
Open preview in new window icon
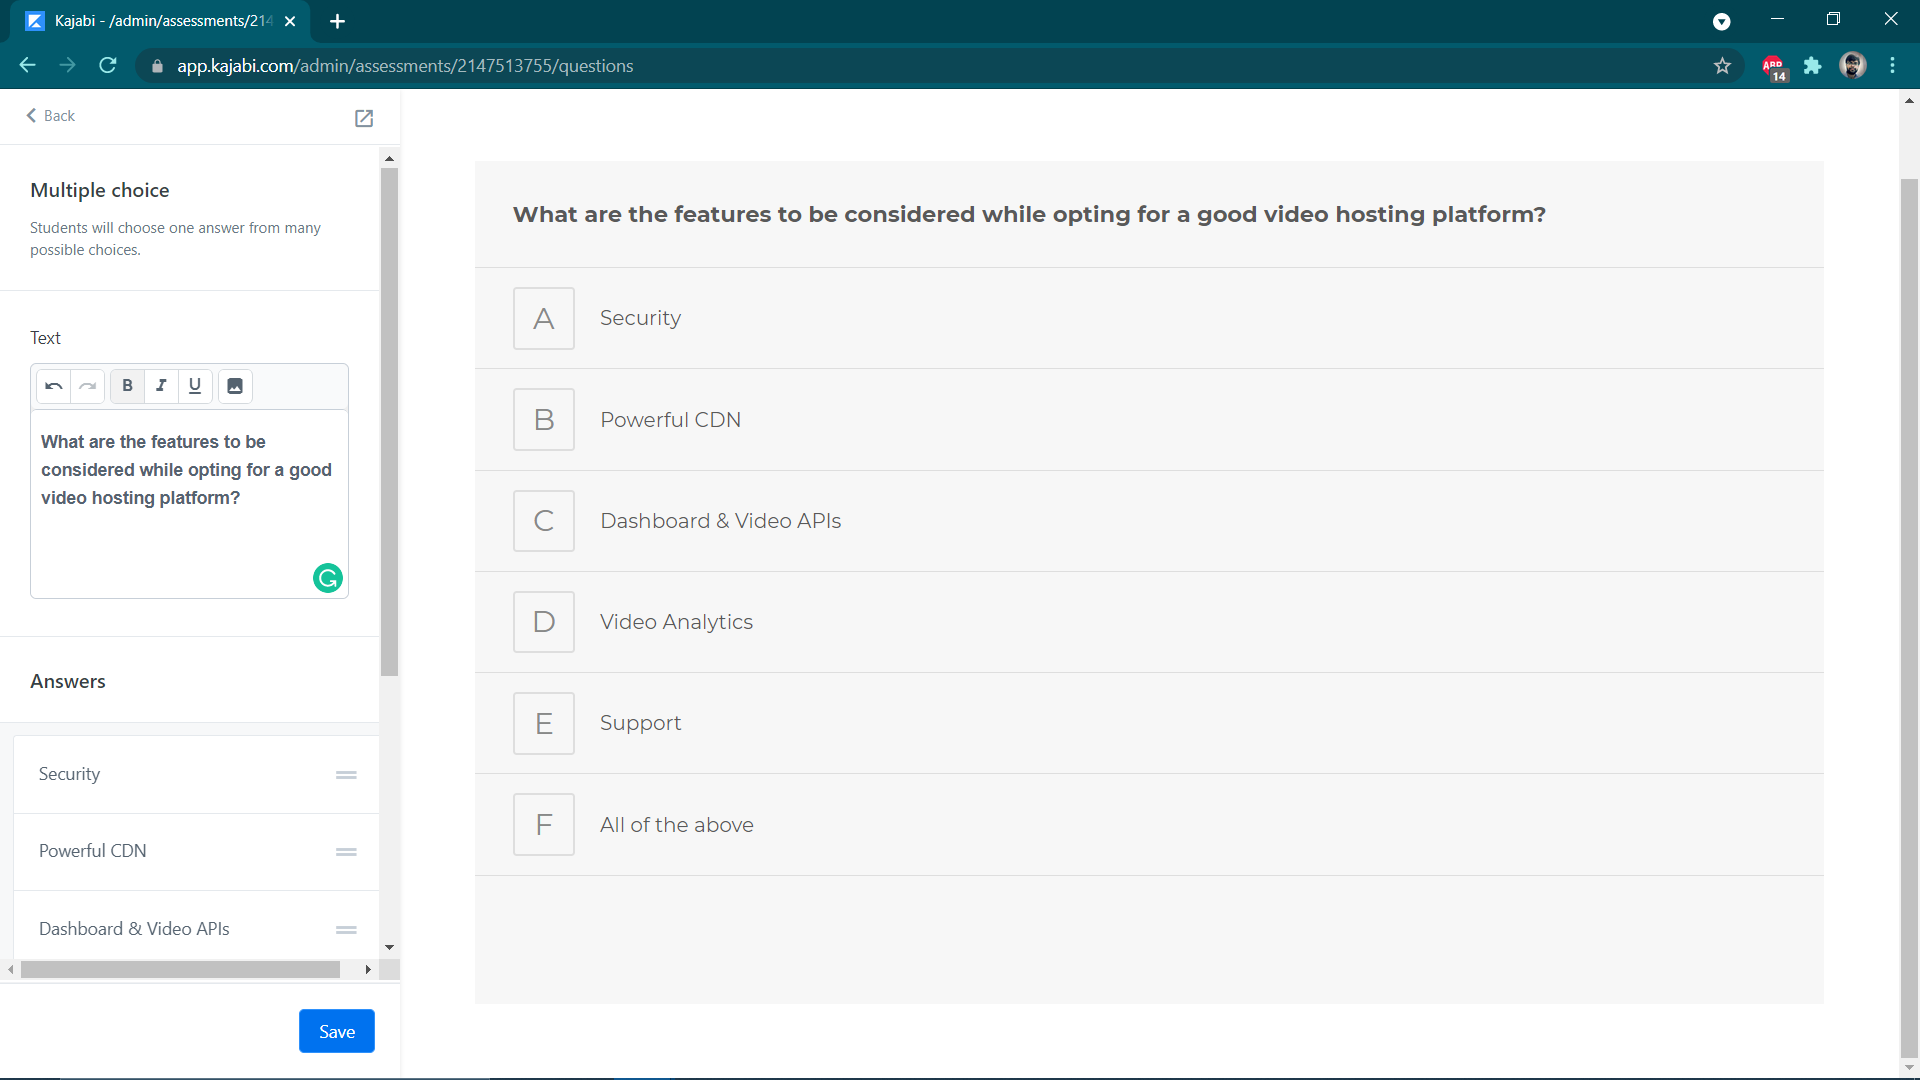[x=364, y=118]
